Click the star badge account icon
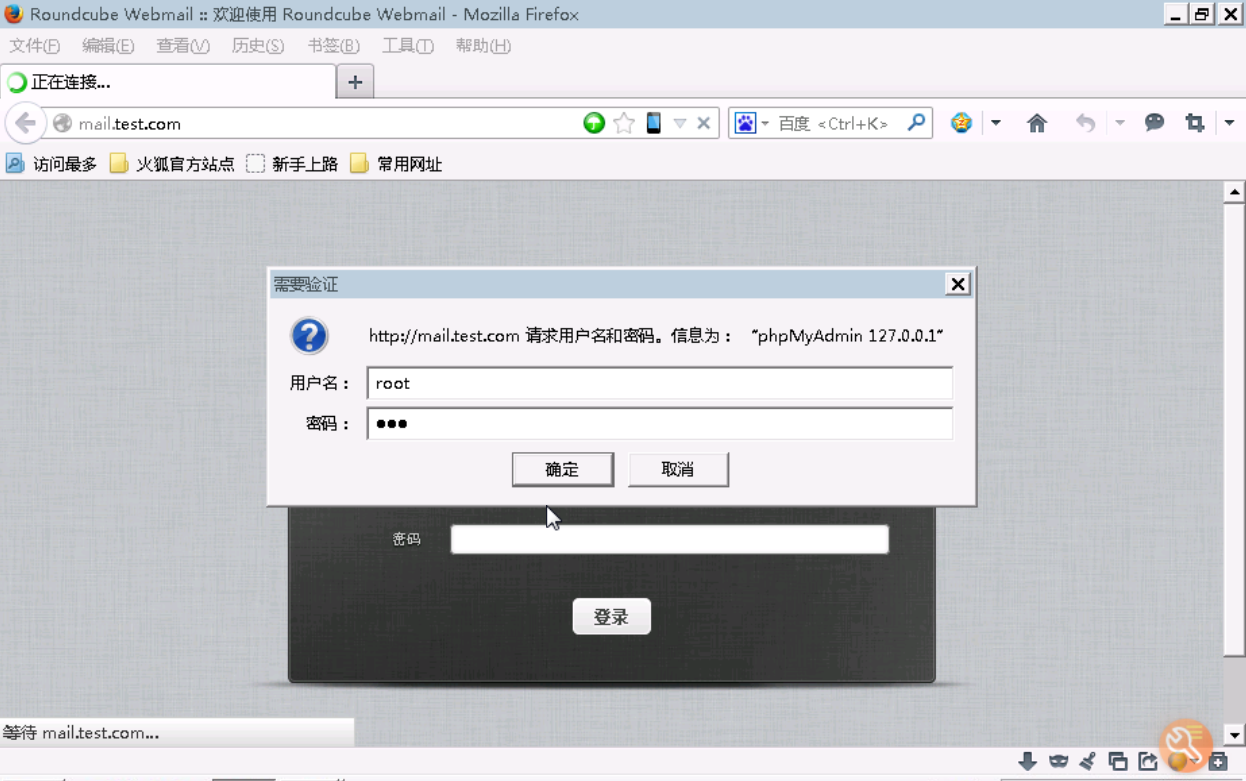This screenshot has width=1246, height=781. pyautogui.click(x=961, y=123)
